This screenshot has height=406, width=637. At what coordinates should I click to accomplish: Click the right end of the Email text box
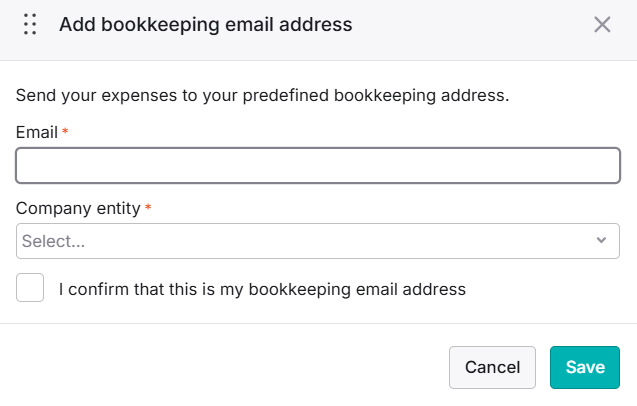pyautogui.click(x=601, y=165)
